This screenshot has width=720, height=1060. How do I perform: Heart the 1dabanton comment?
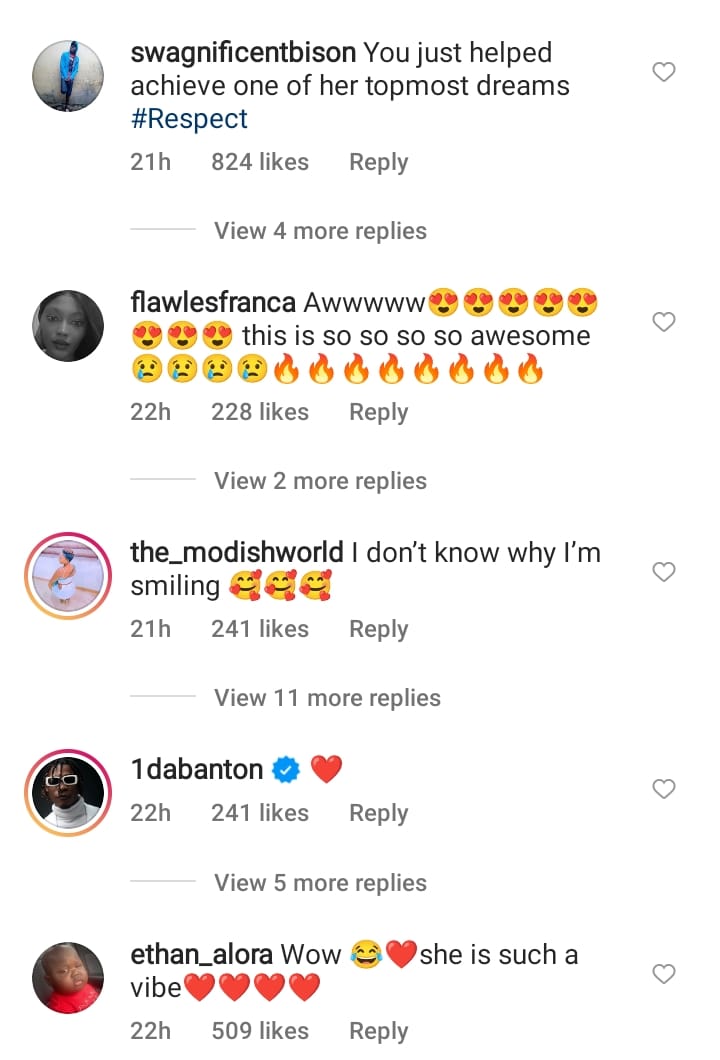664,789
